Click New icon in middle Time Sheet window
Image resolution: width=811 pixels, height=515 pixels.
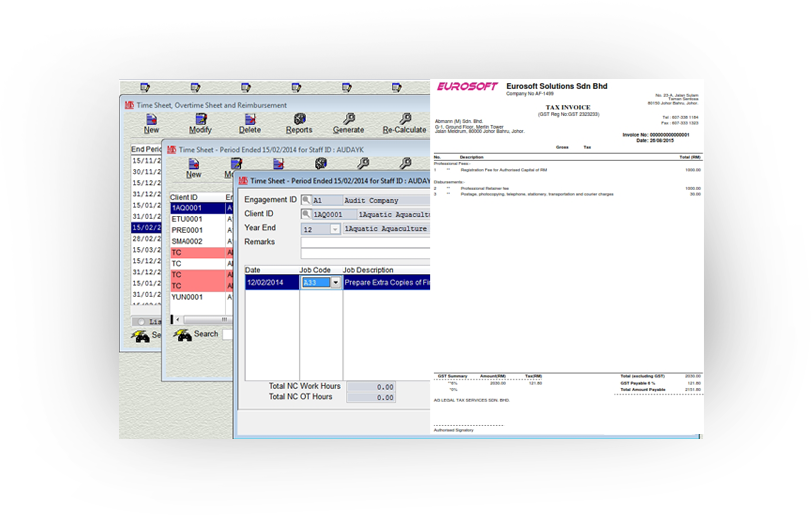click(x=194, y=164)
